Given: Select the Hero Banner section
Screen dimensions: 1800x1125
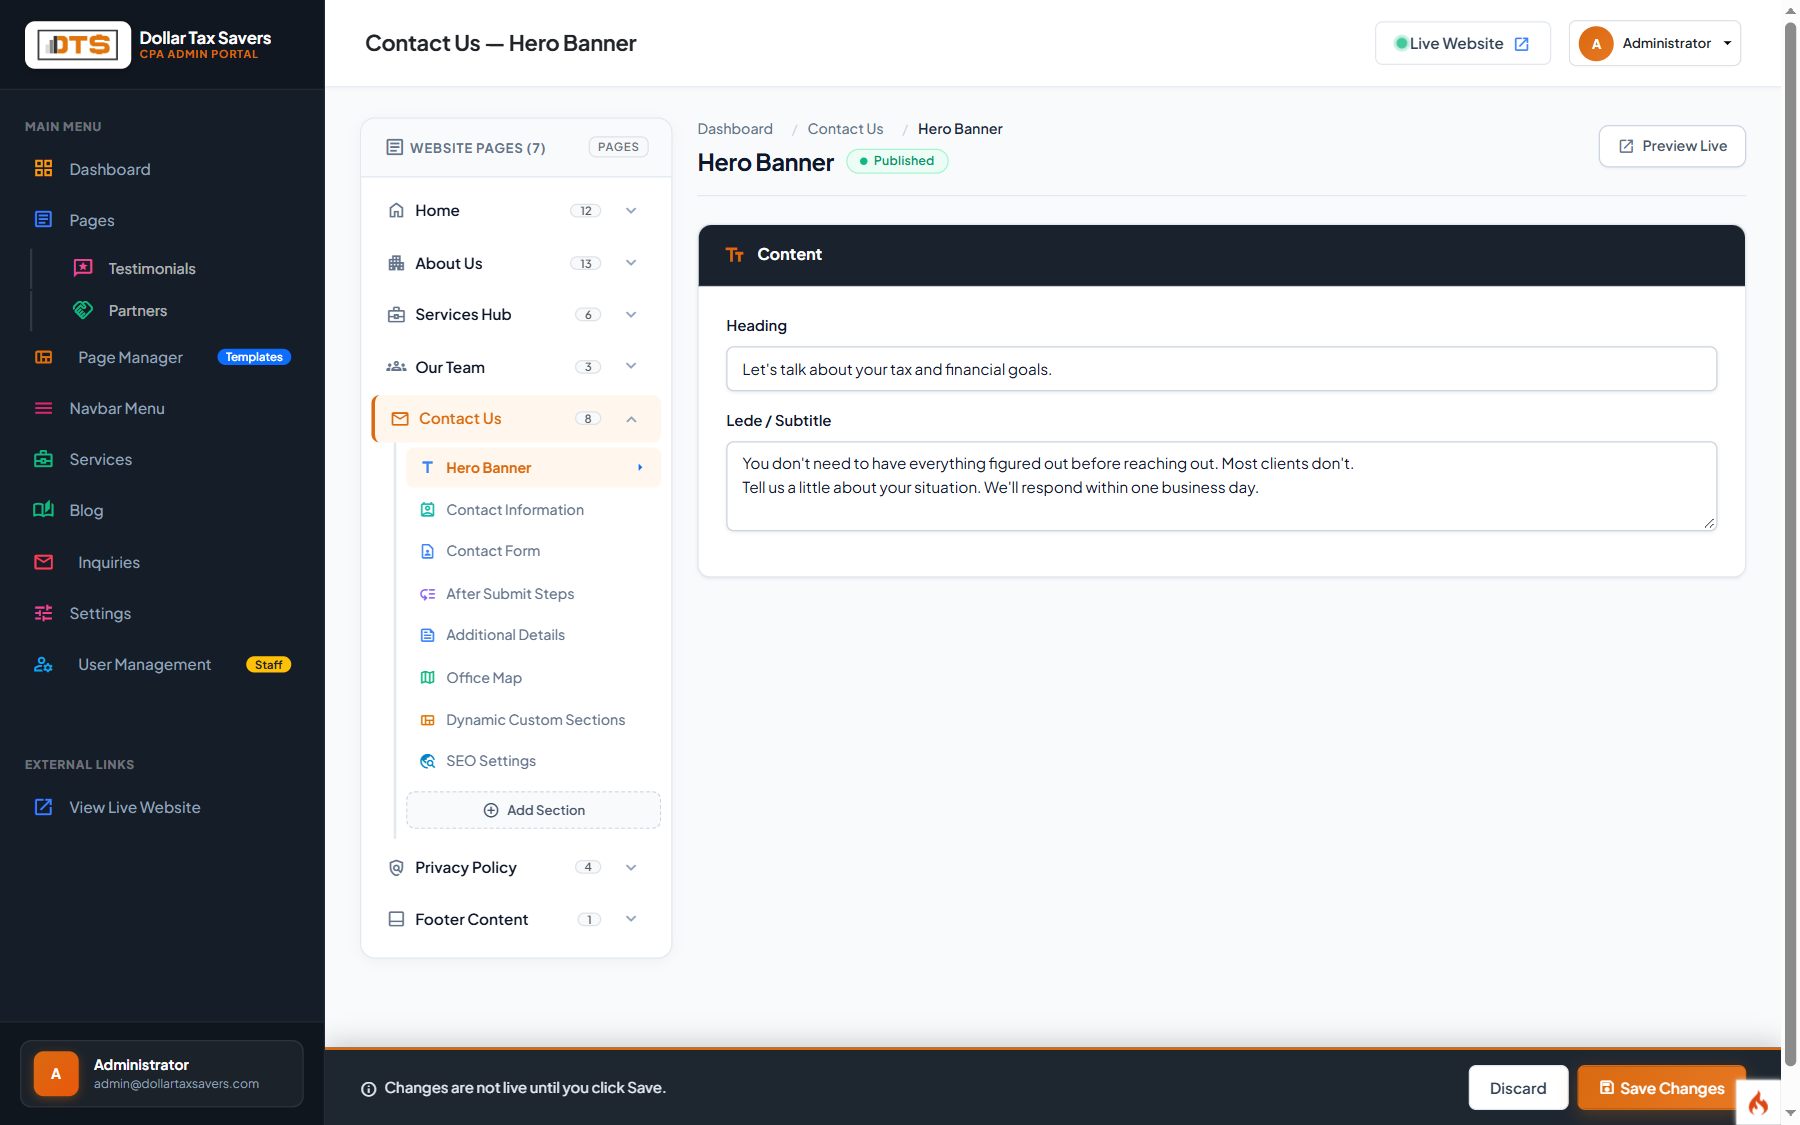Looking at the screenshot, I should 533,467.
